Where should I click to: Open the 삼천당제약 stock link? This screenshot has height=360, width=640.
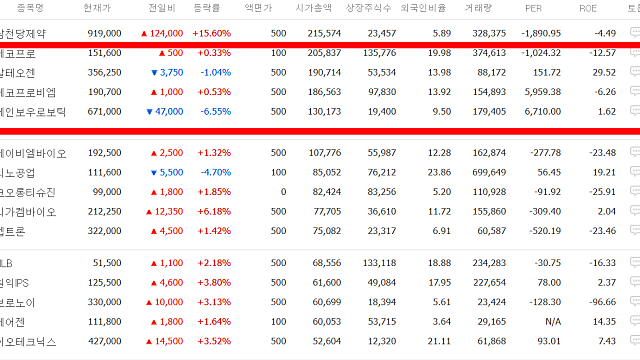point(23,33)
